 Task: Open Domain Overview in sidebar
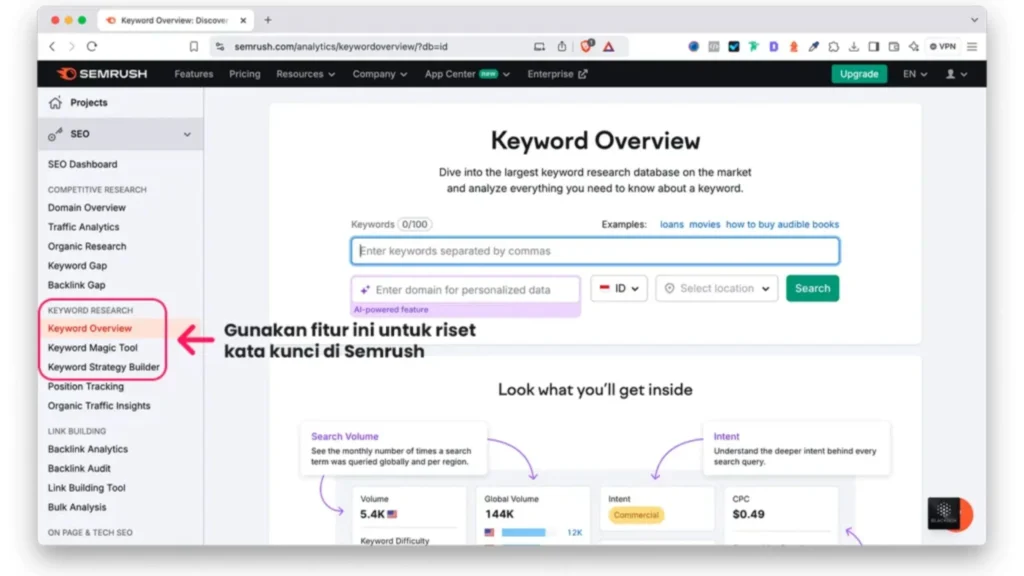pos(86,208)
